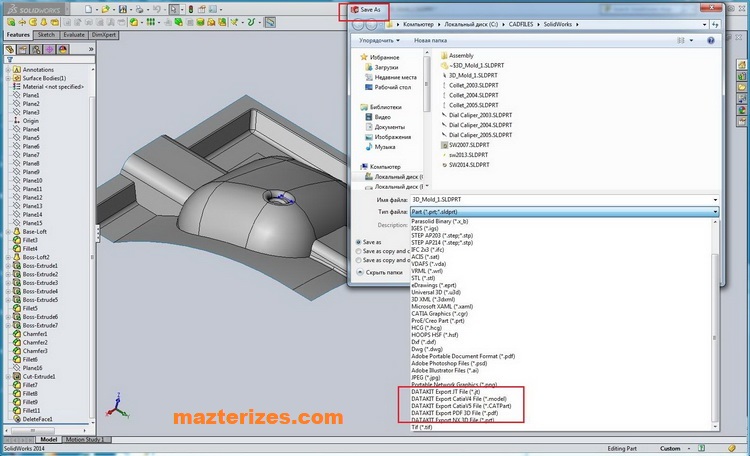750x456 pixels.
Task: Click the feature tree filter funnel icon
Action: tap(8, 59)
